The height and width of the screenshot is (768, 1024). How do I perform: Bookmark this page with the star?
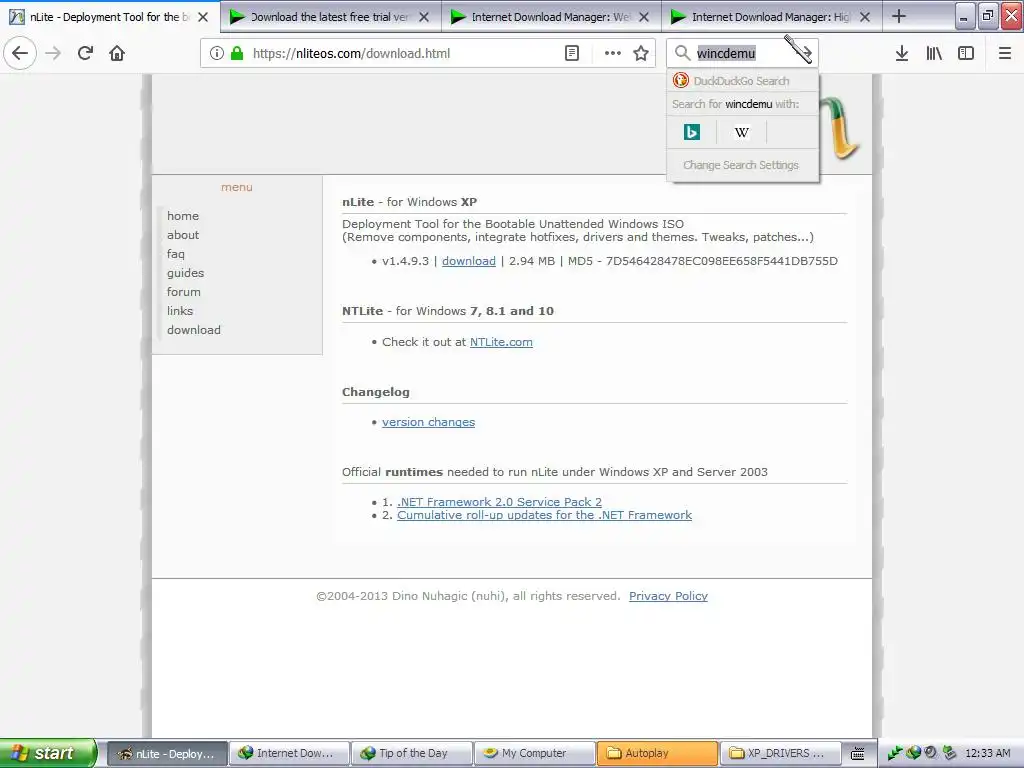[x=641, y=53]
